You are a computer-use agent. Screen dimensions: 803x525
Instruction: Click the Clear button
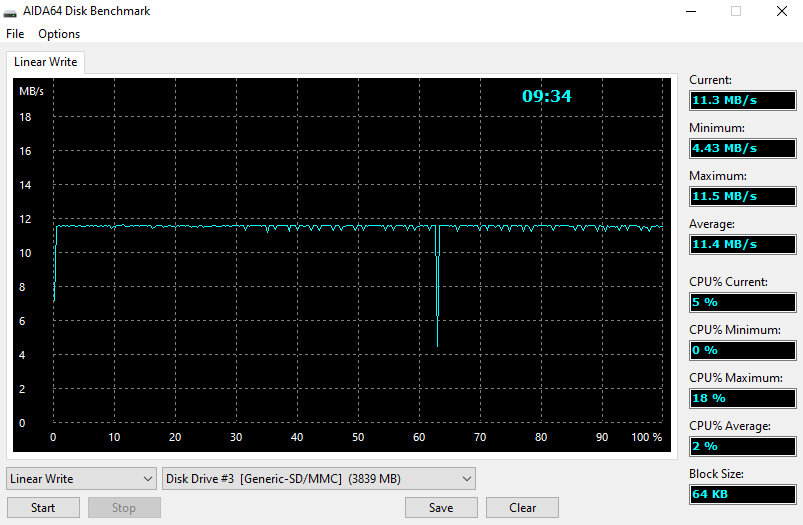click(x=522, y=508)
